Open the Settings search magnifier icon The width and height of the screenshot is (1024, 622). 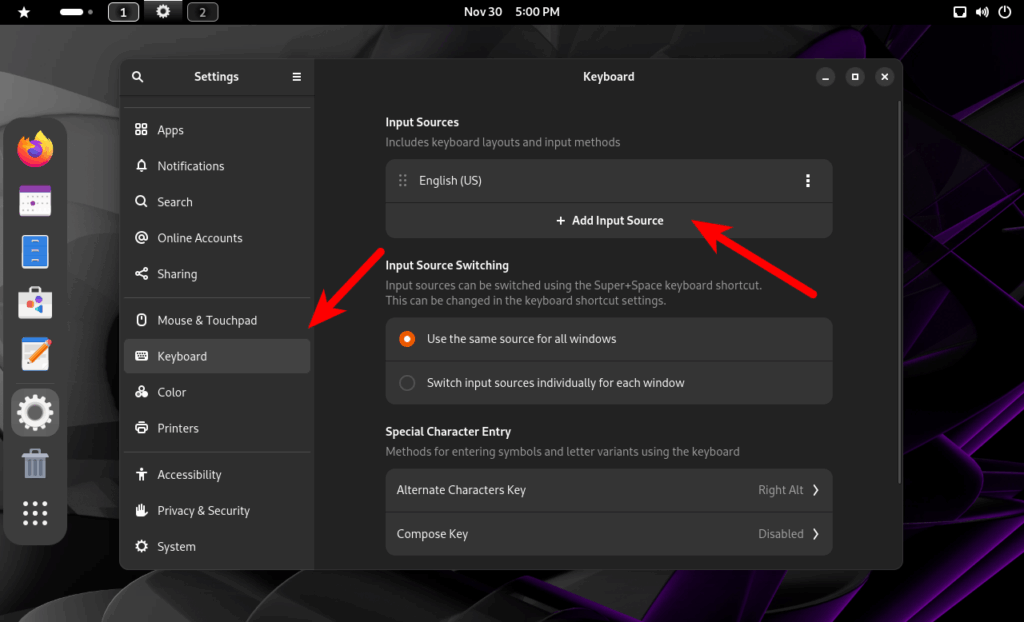coord(137,76)
